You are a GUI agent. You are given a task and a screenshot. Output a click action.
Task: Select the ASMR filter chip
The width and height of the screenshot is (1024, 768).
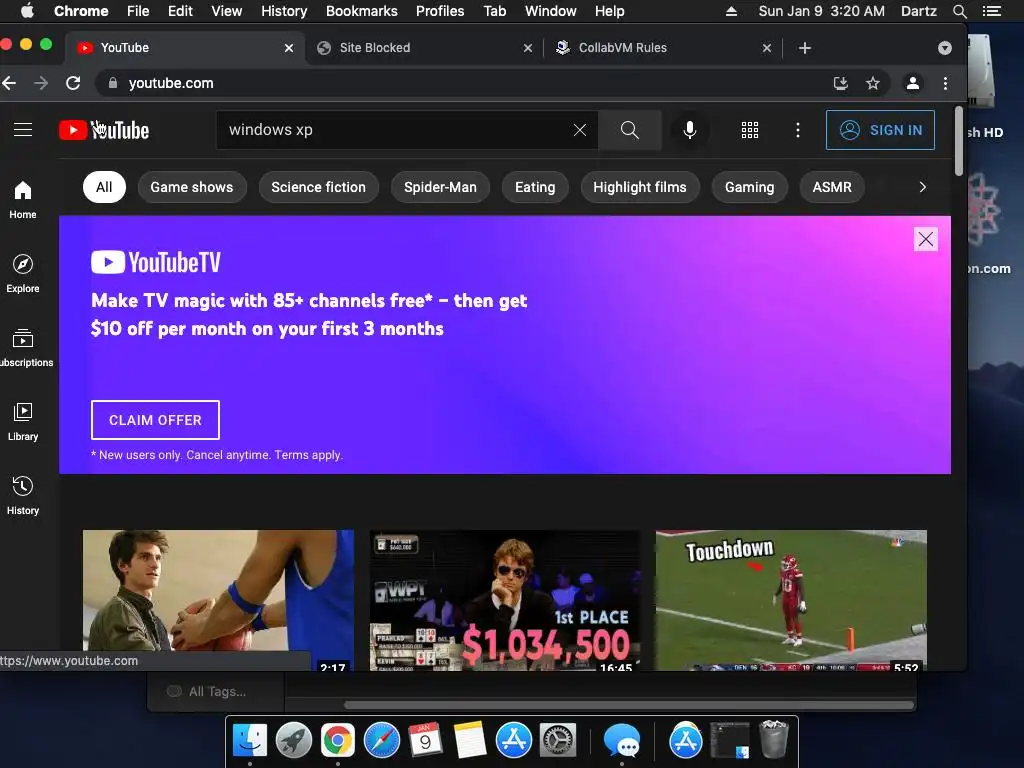pyautogui.click(x=832, y=187)
